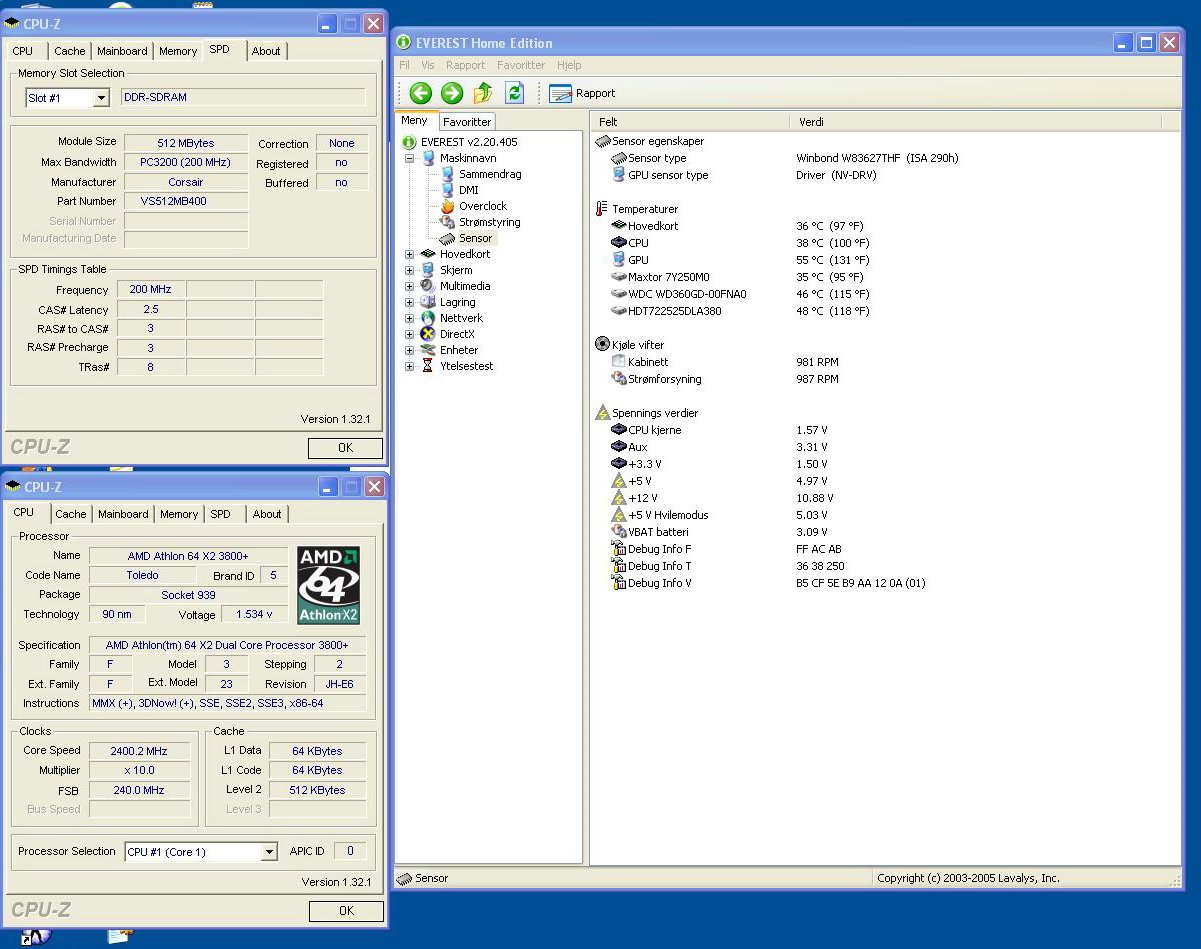Click the up-level folder arrow icon in EVEREST toolbar
Screen dimensions: 1201x949
(483, 93)
